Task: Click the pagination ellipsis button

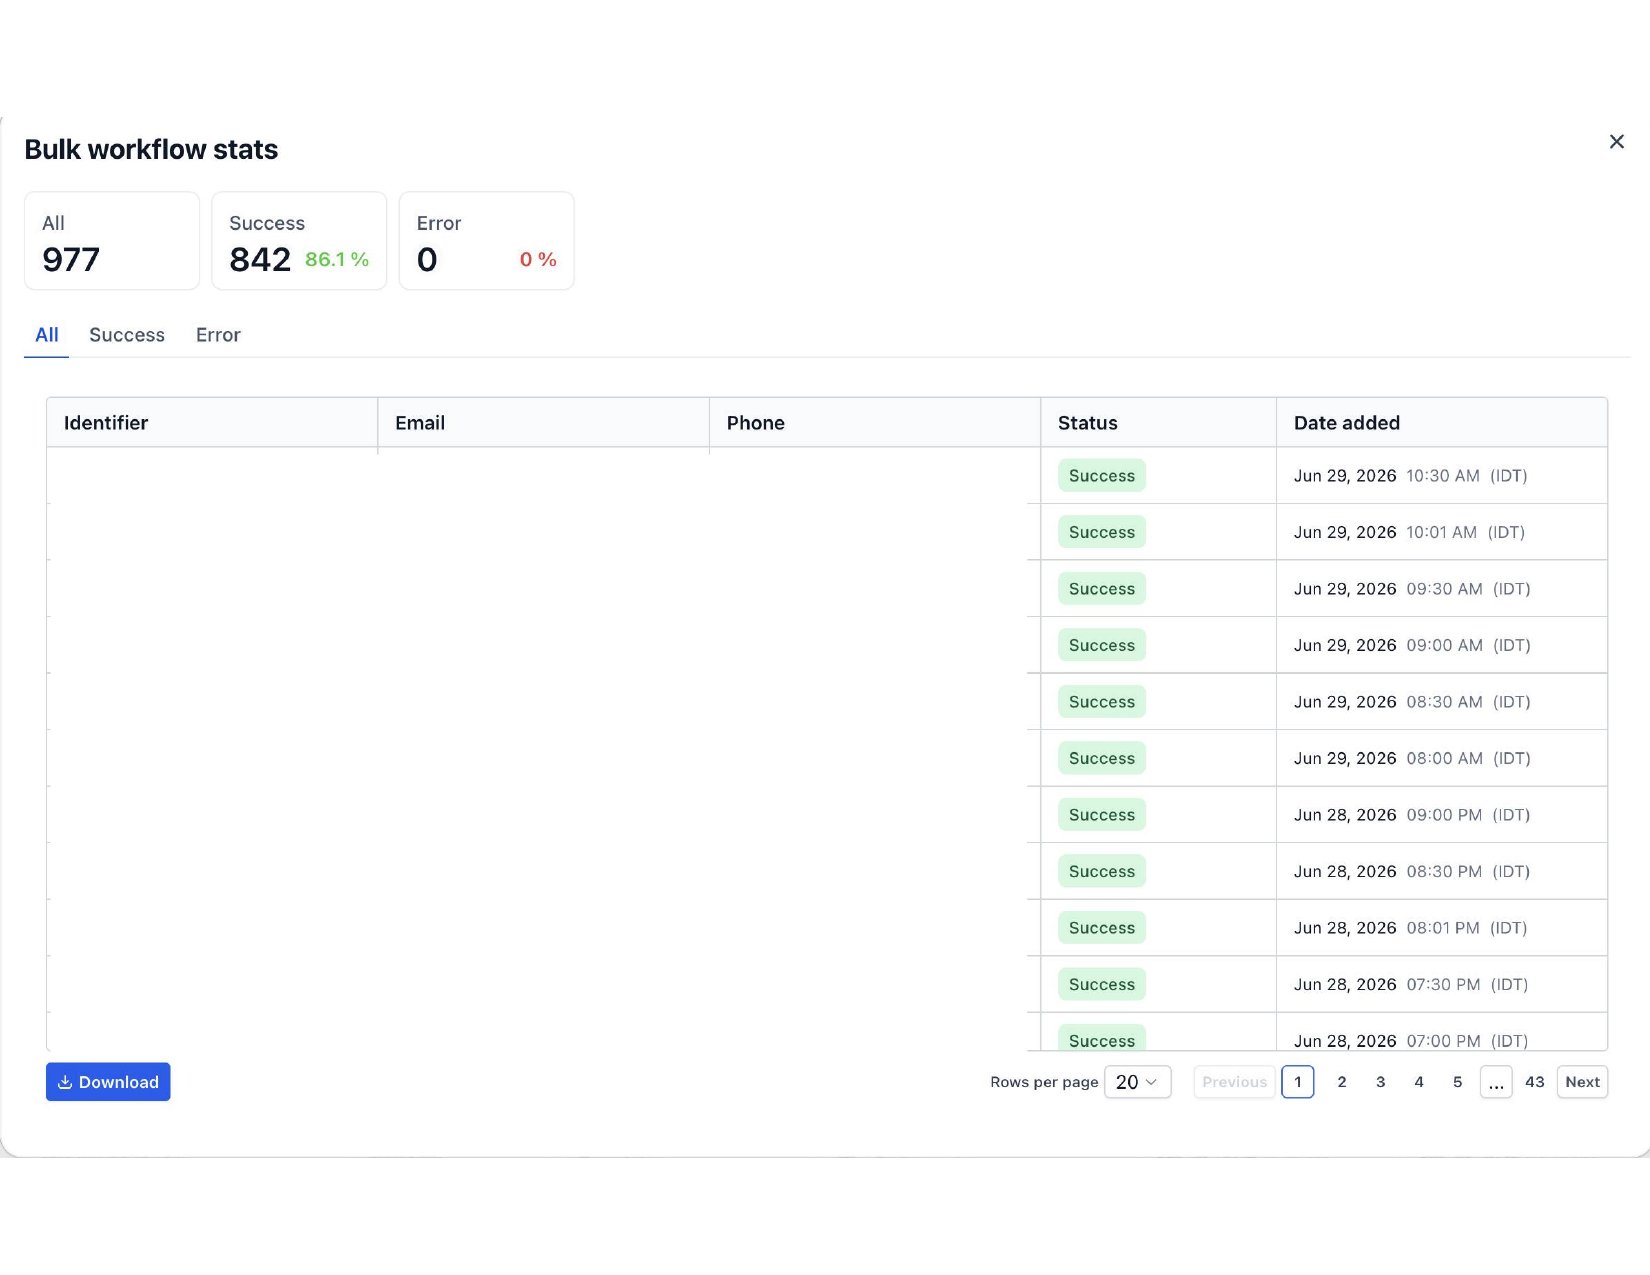Action: pyautogui.click(x=1496, y=1082)
